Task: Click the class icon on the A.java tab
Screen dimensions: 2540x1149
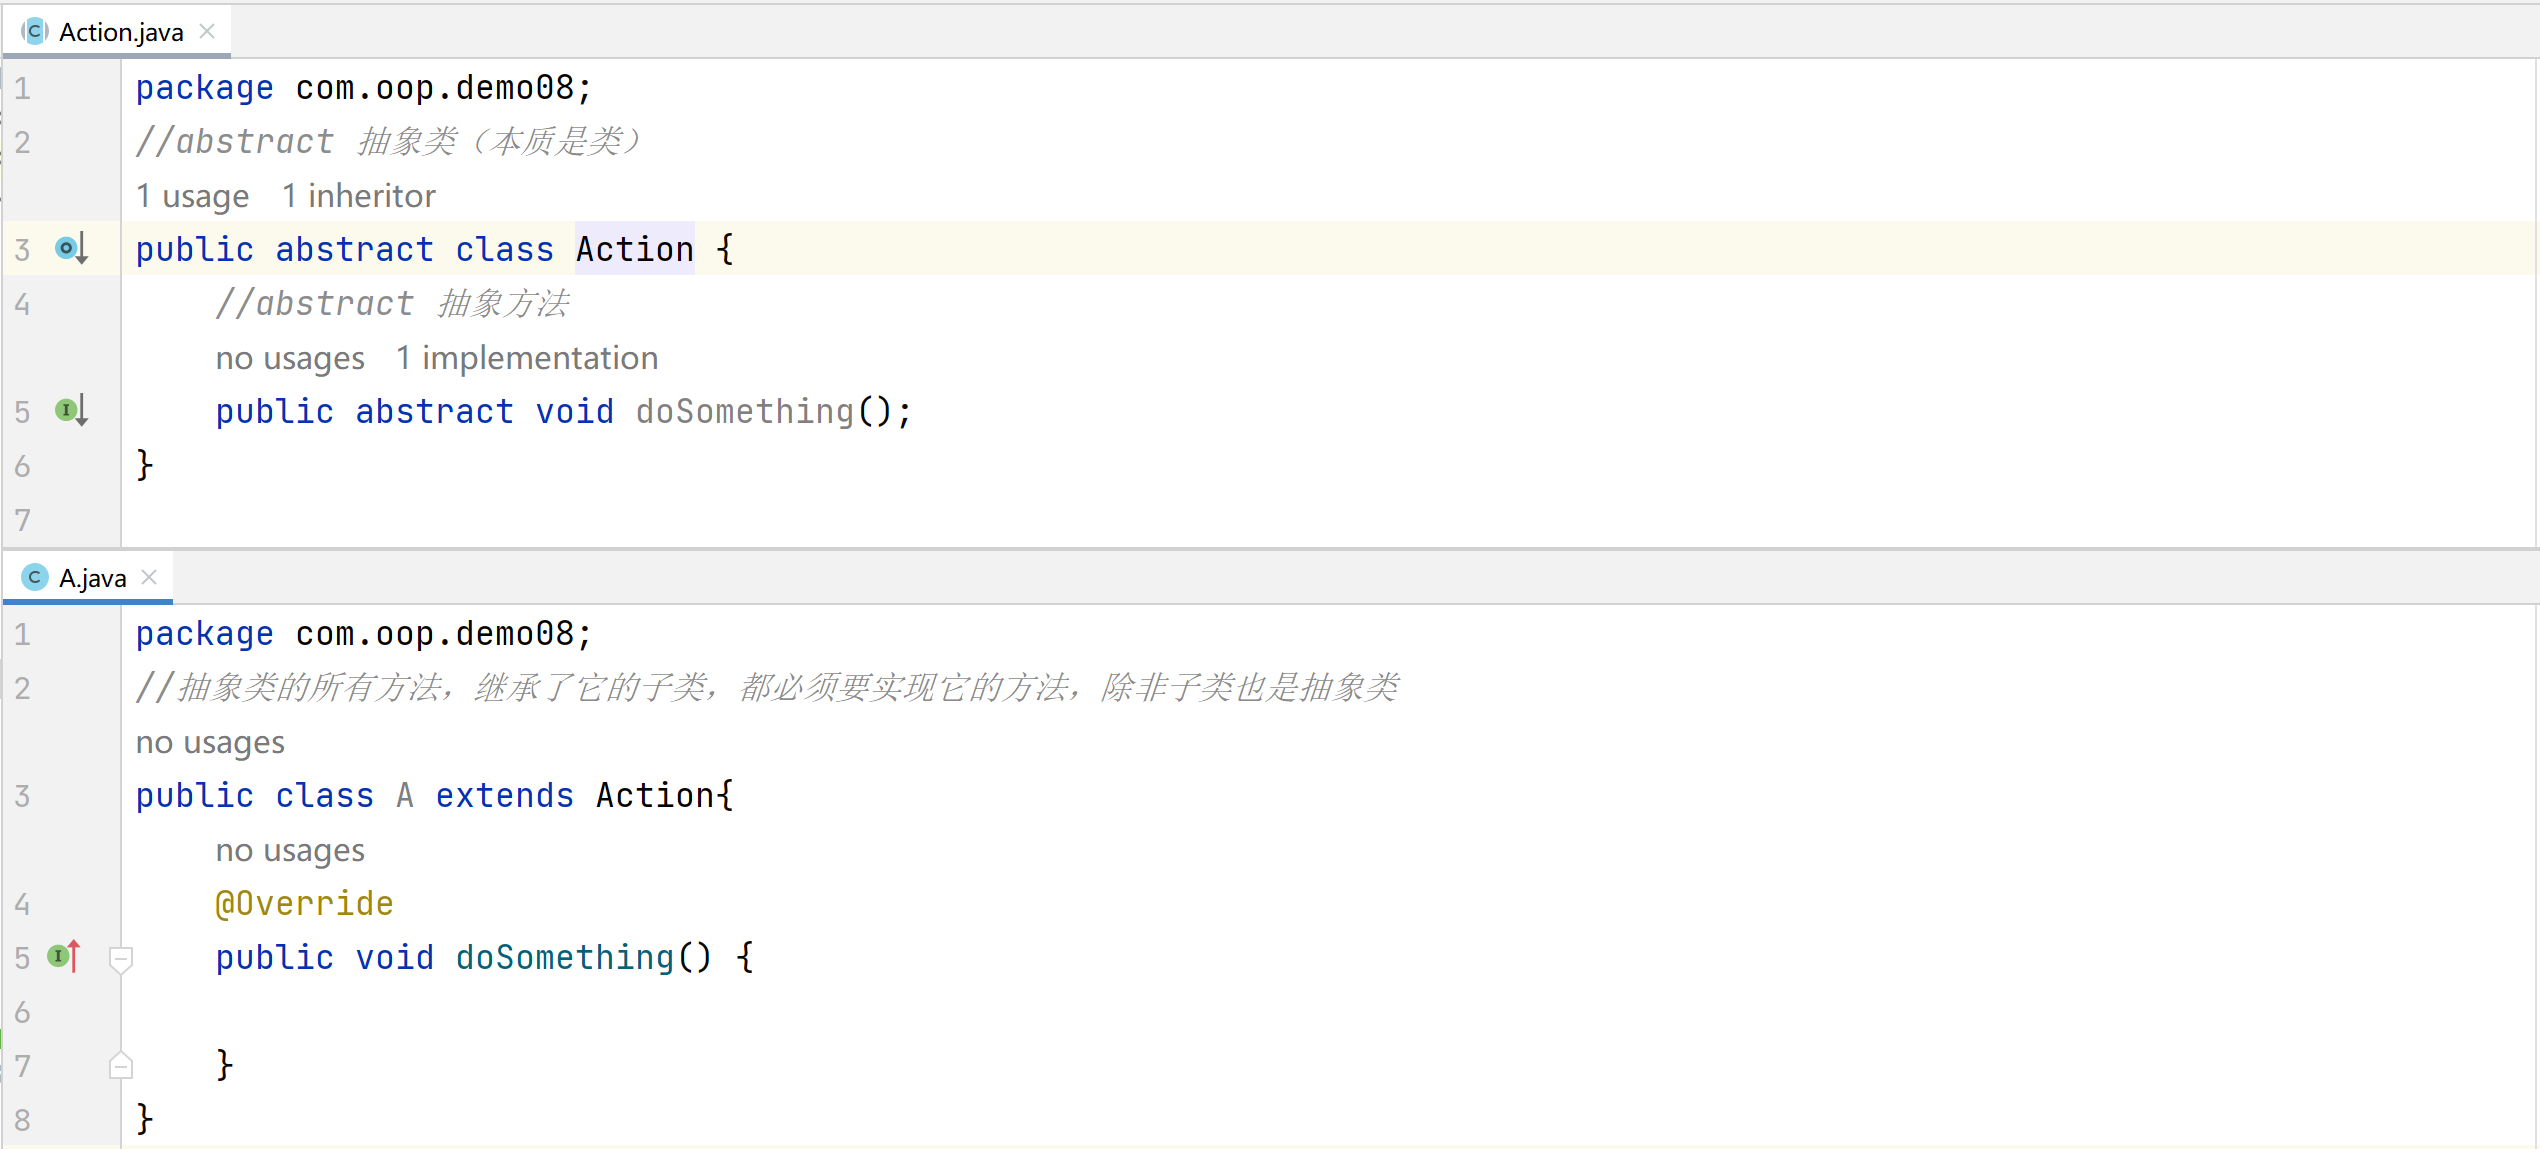Action: (35, 577)
